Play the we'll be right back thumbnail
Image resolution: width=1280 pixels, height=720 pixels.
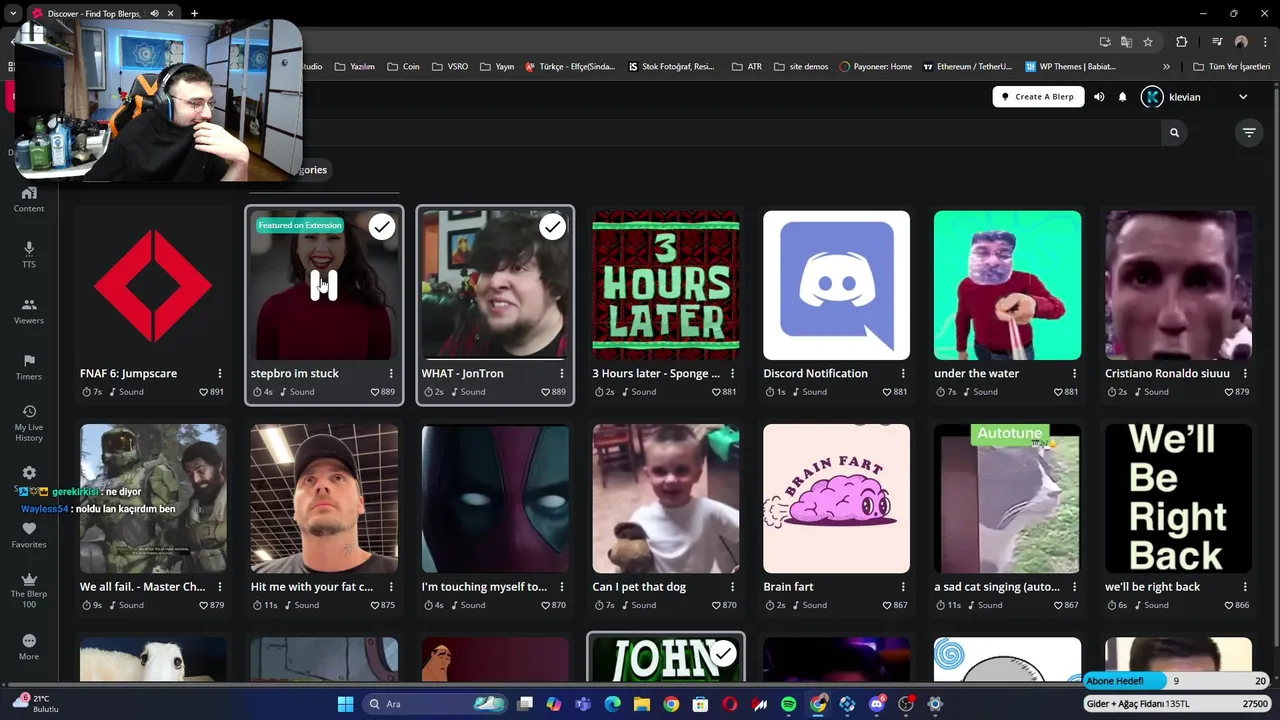point(1178,498)
